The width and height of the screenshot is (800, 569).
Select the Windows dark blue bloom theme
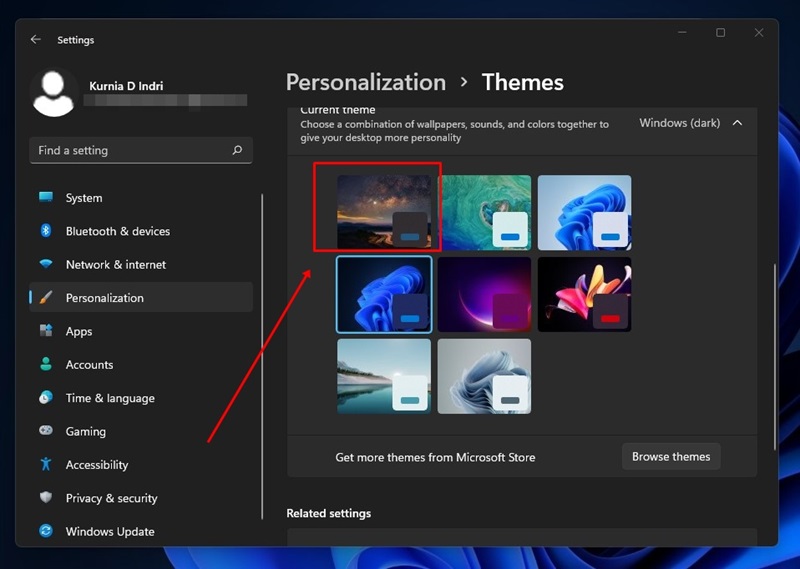(x=384, y=294)
